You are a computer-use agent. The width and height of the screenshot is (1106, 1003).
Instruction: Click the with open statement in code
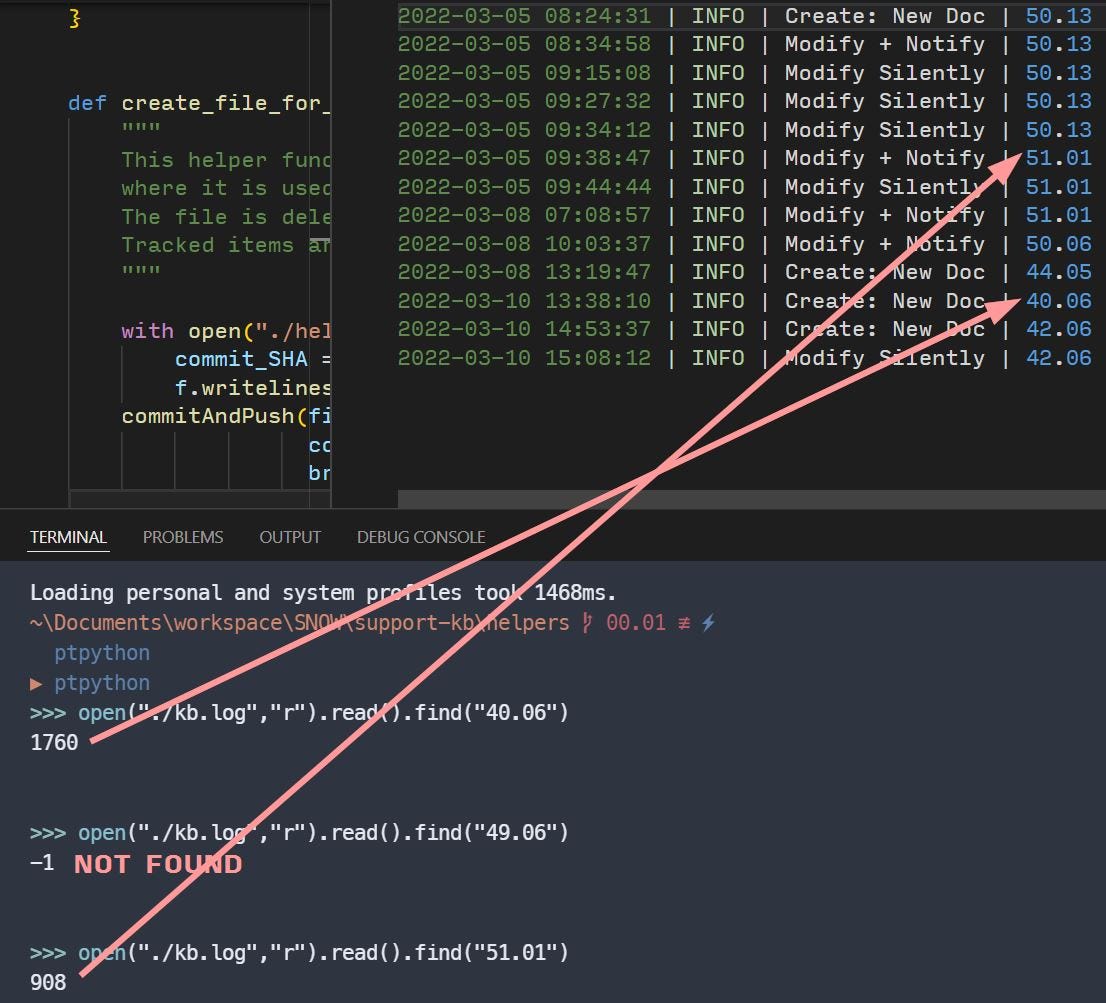click(x=200, y=330)
